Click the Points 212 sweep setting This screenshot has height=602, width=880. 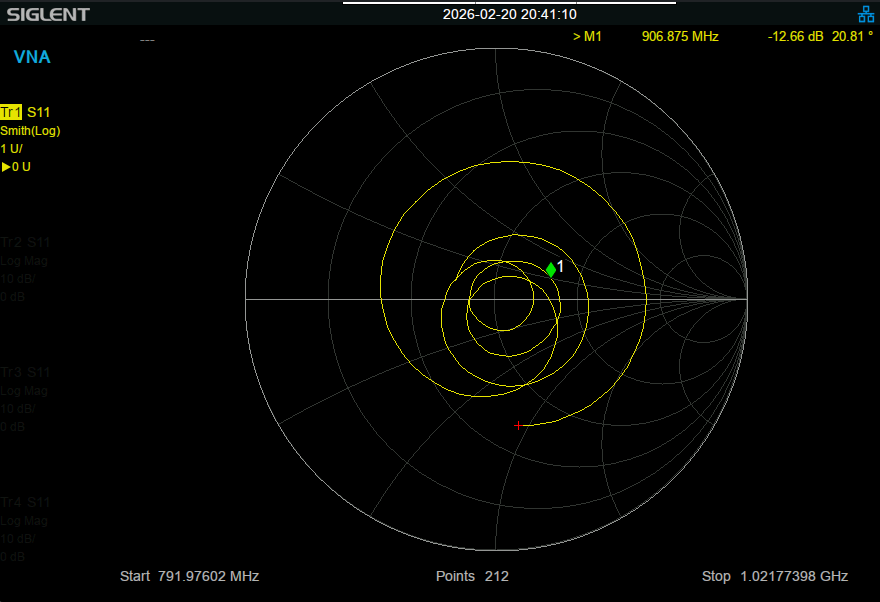tap(470, 576)
